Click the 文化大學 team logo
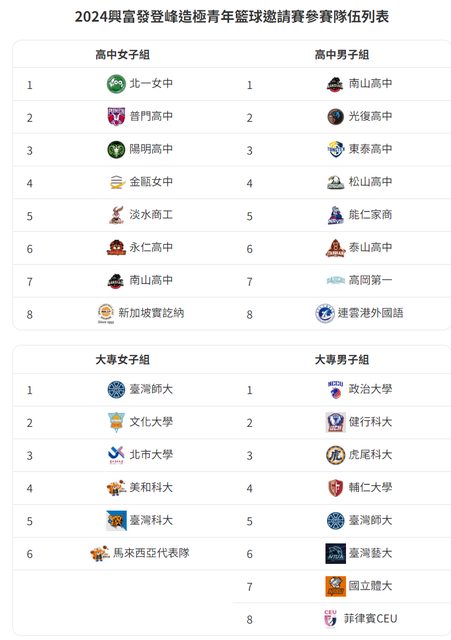This screenshot has height=640, width=451. [x=116, y=422]
